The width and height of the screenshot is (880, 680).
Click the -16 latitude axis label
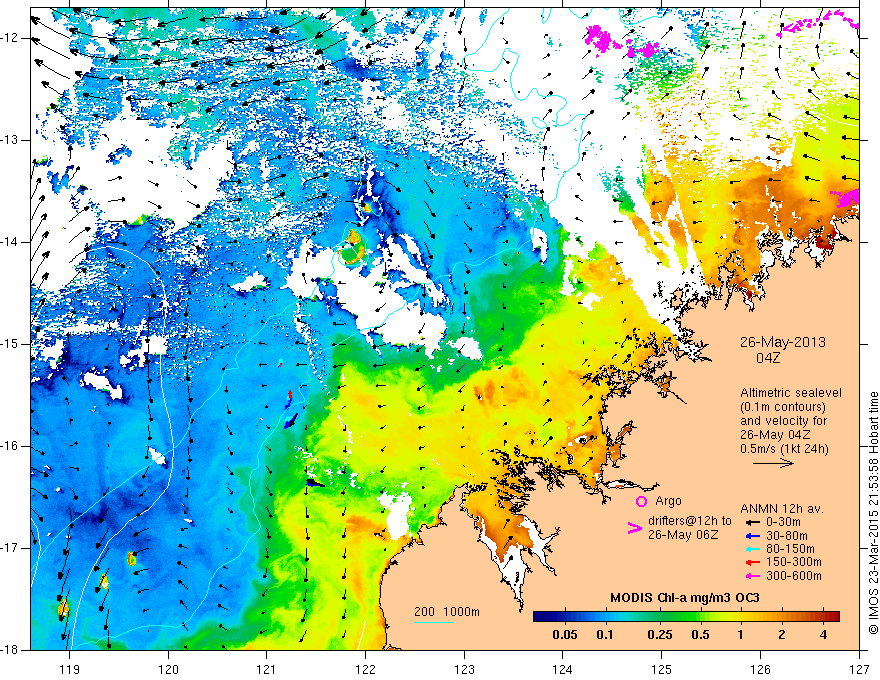(10, 446)
